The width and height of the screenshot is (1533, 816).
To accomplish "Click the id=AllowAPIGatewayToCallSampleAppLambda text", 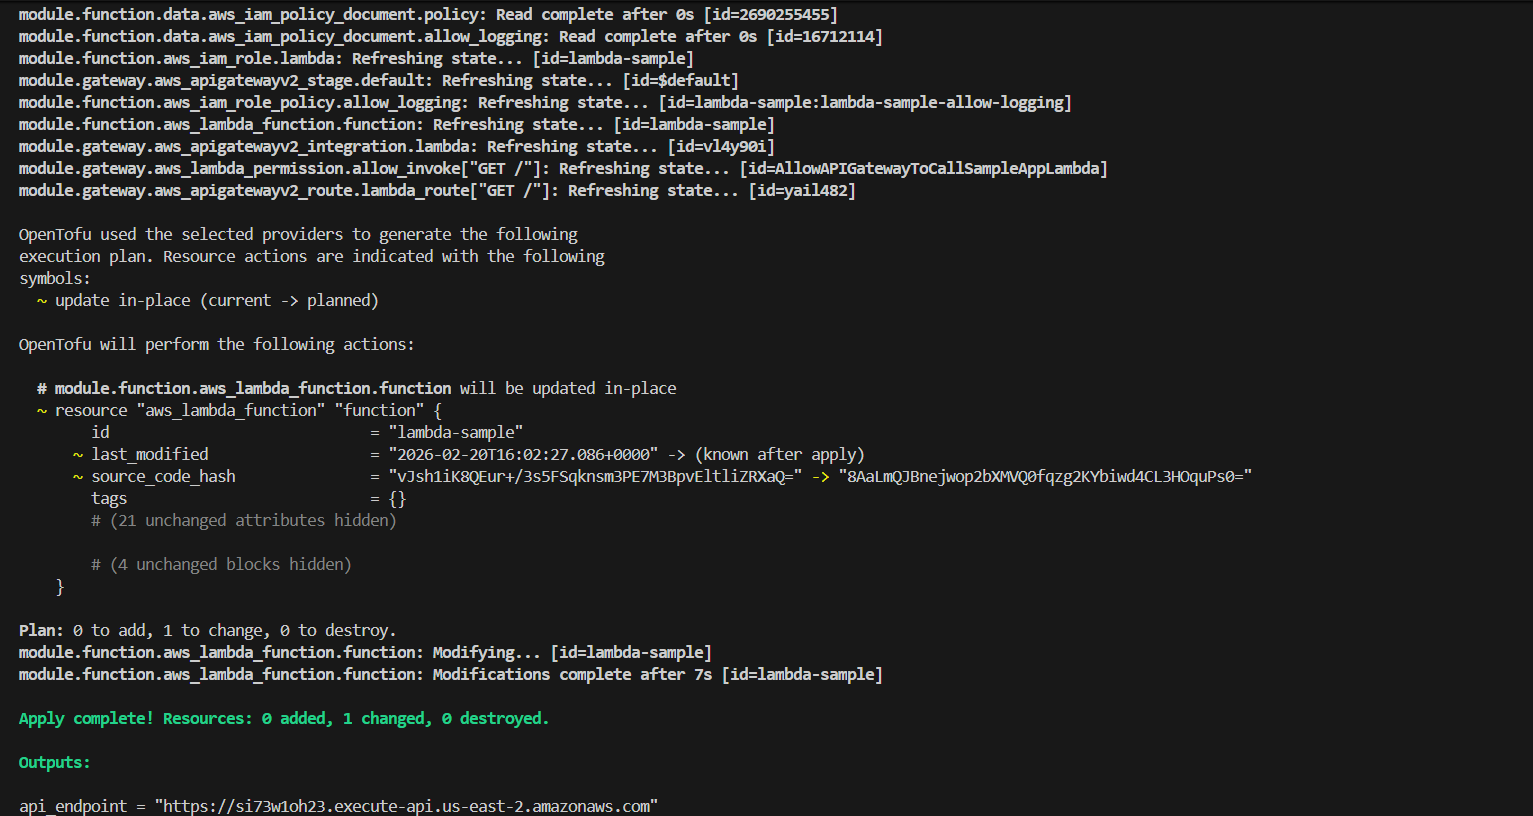I will [923, 168].
